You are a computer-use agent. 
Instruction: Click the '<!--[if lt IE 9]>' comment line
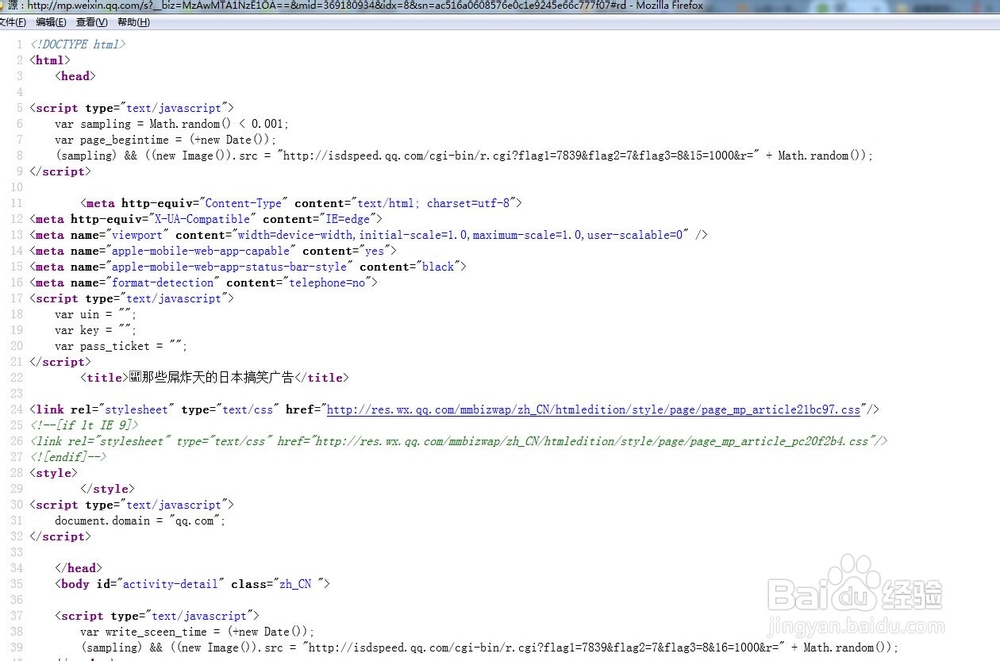(x=84, y=425)
